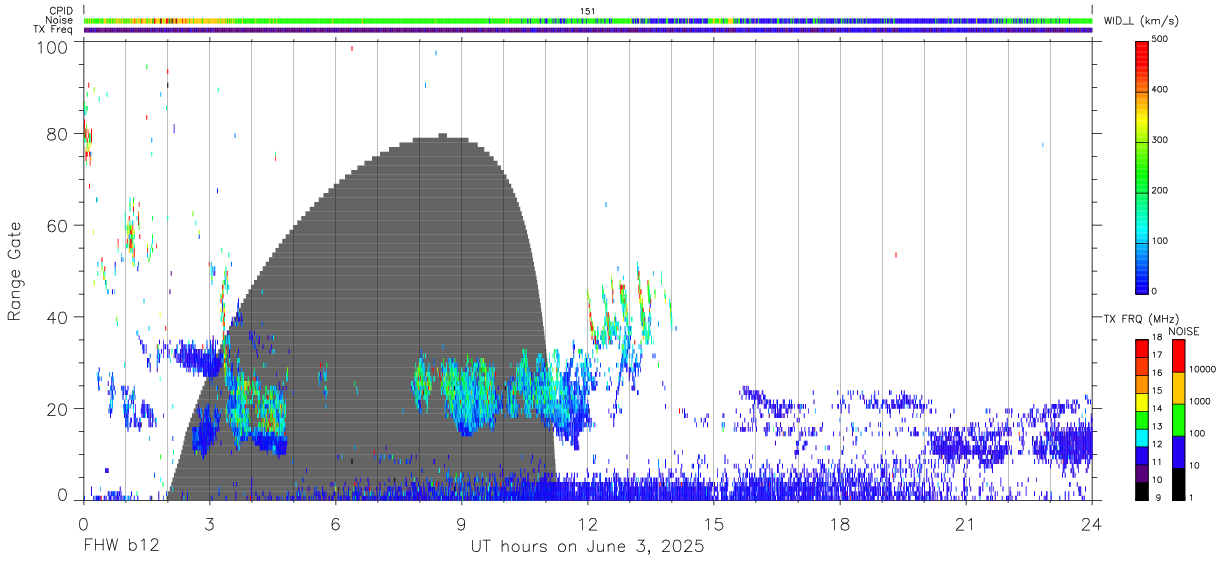Click the purple TX Freq strip at the top
This screenshot has width=1228, height=567.
(x=588, y=30)
